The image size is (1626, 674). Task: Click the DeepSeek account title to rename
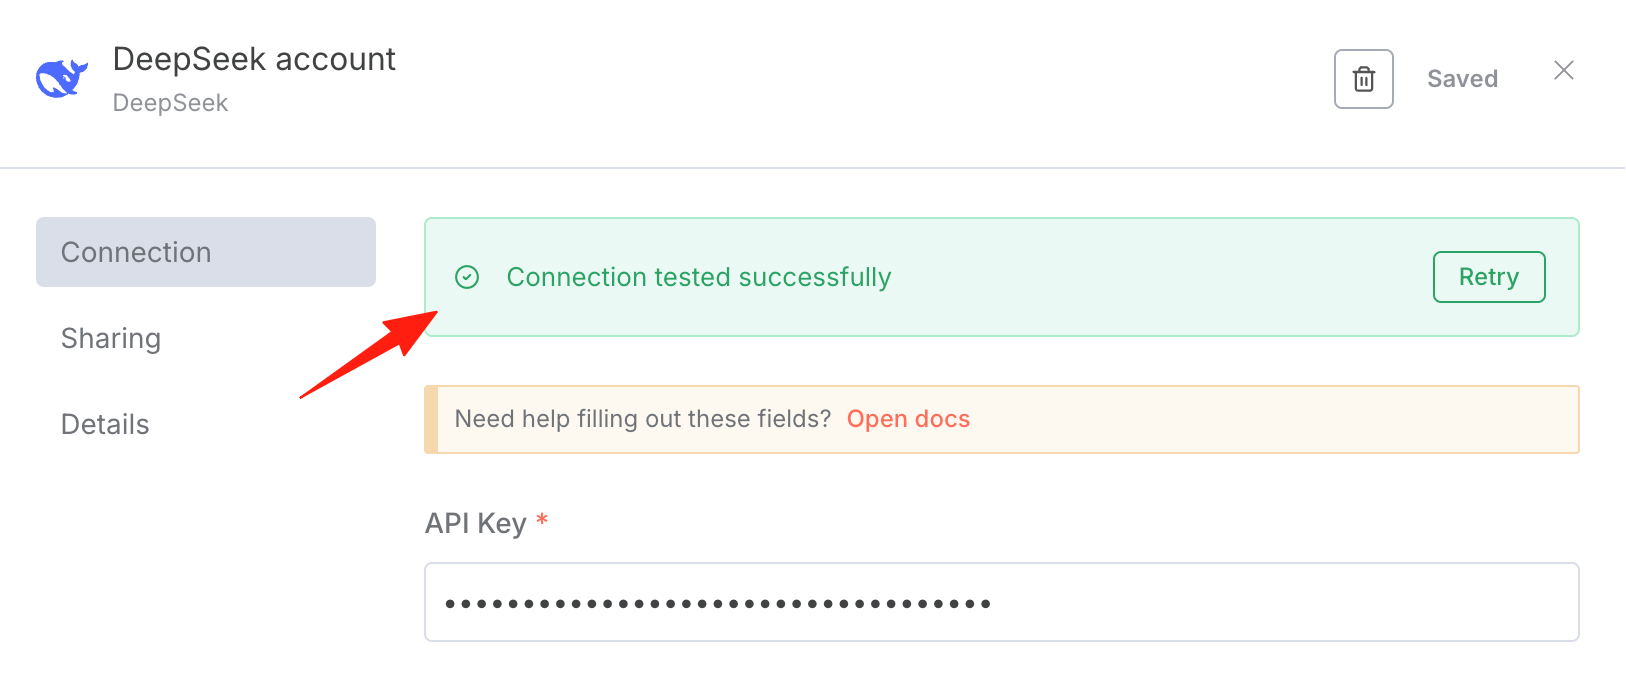254,59
